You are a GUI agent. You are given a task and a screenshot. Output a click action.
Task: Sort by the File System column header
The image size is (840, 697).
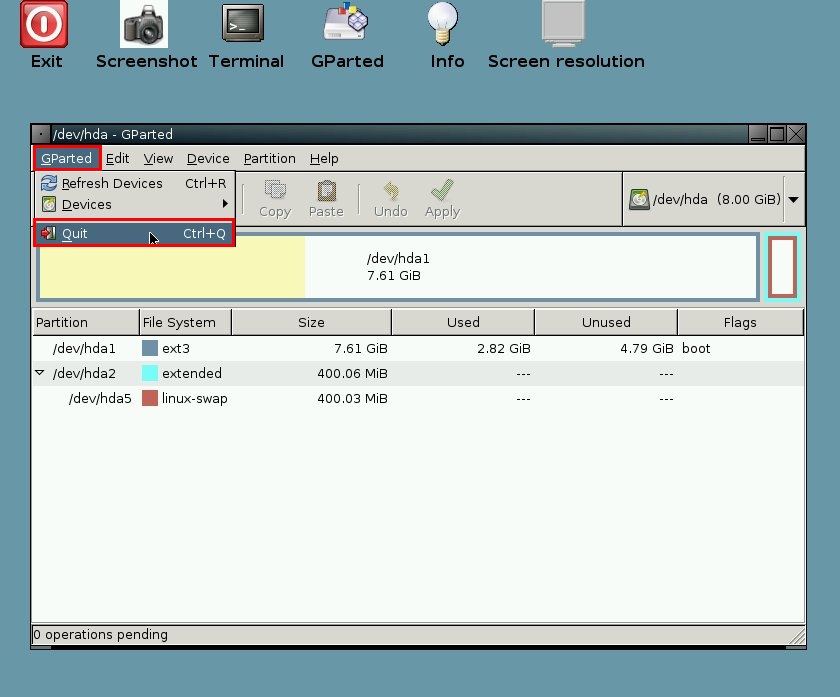[x=185, y=322]
